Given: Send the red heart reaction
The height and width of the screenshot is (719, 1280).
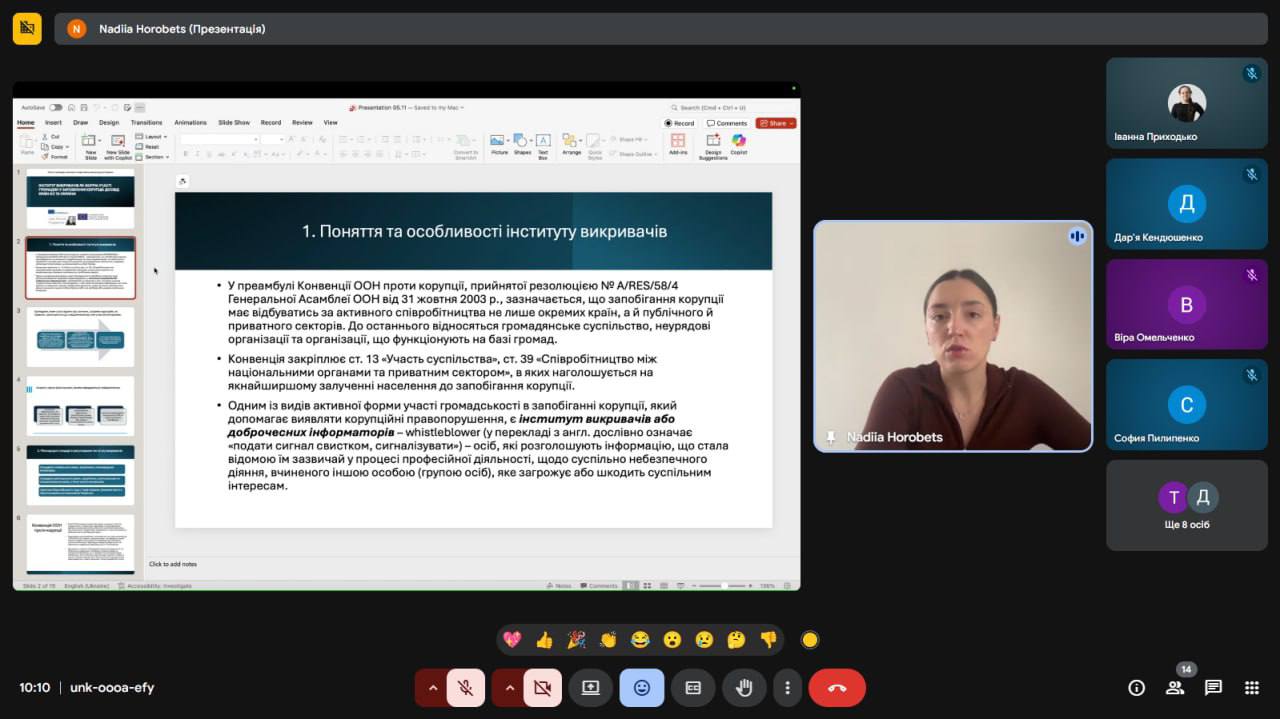Looking at the screenshot, I should [x=512, y=640].
